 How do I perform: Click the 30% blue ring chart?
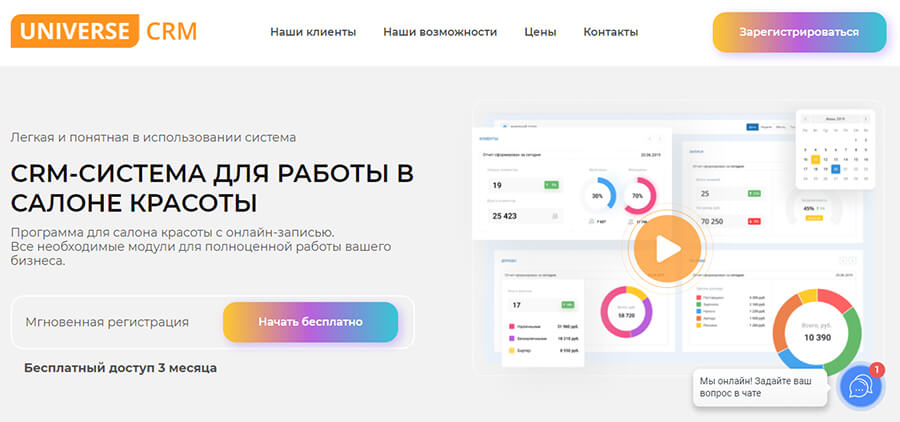tap(598, 196)
